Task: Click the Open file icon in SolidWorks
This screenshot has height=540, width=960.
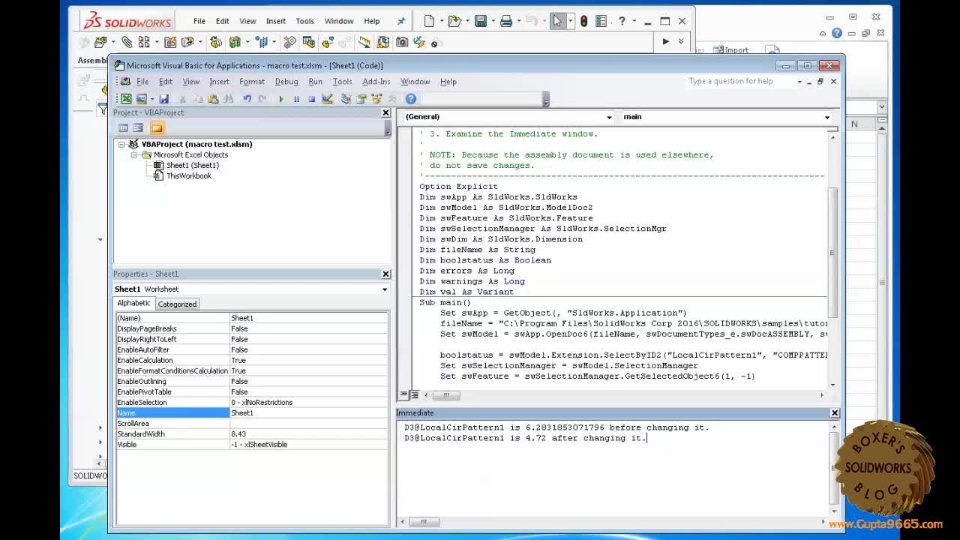Action: [x=454, y=21]
